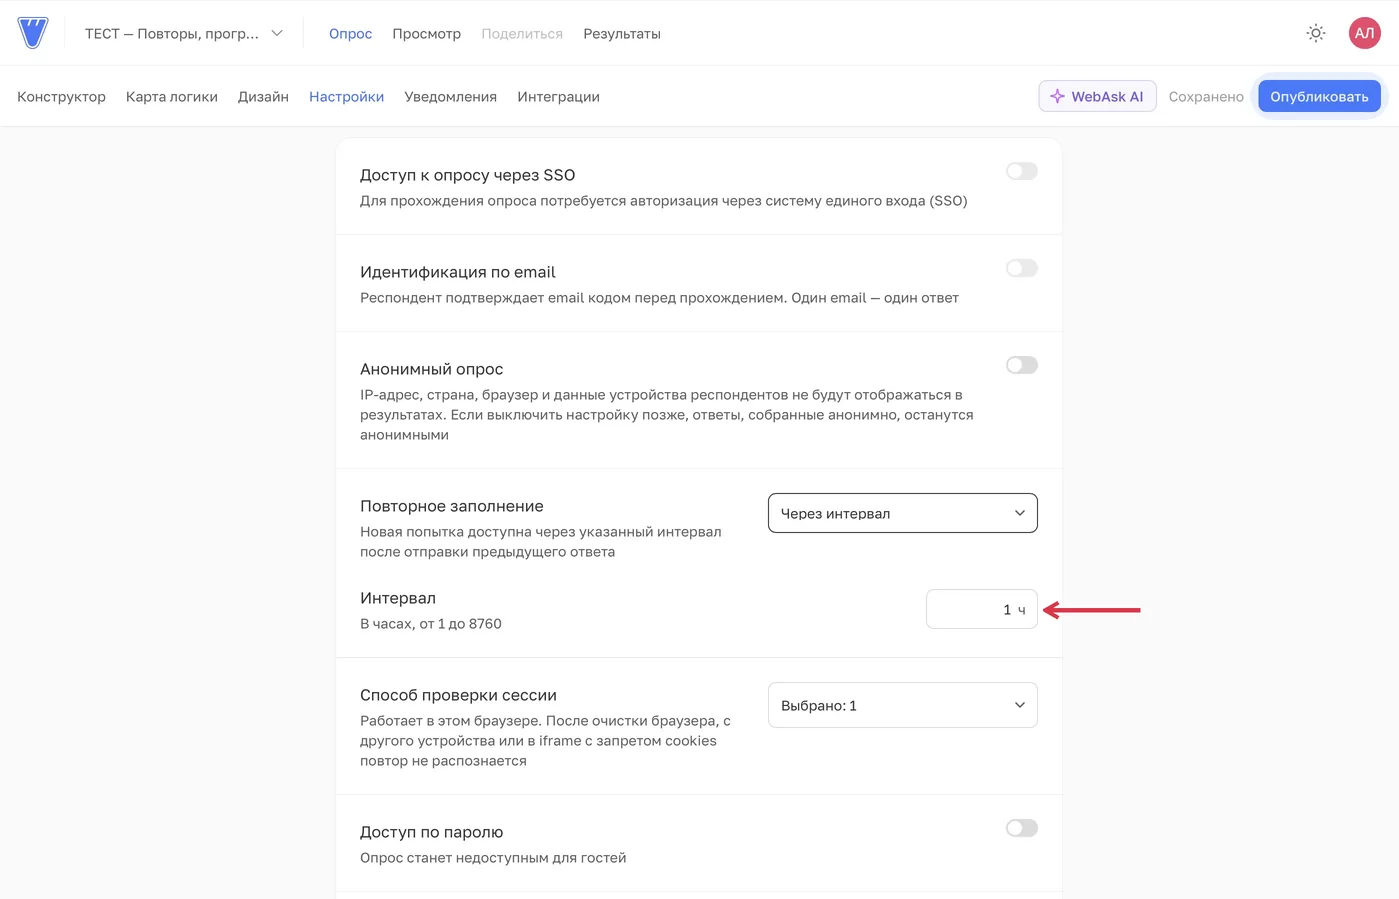Open the Просмотр tab
The height and width of the screenshot is (899, 1399).
pos(426,33)
